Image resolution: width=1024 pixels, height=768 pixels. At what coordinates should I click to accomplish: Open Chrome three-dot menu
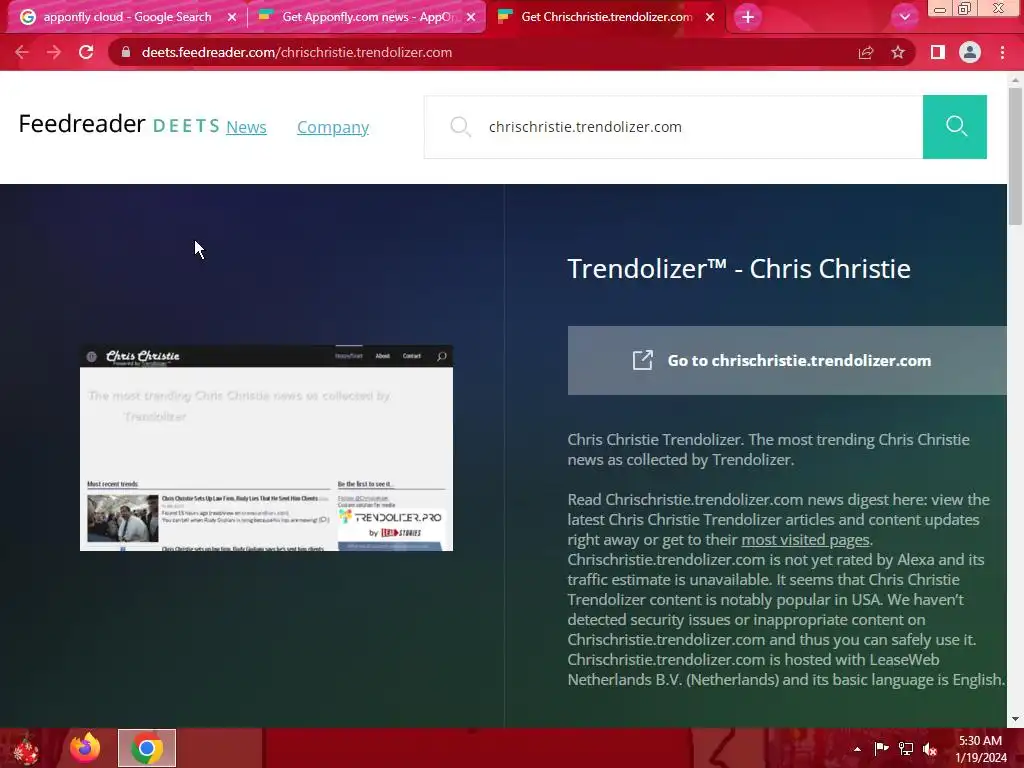pyautogui.click(x=1002, y=52)
